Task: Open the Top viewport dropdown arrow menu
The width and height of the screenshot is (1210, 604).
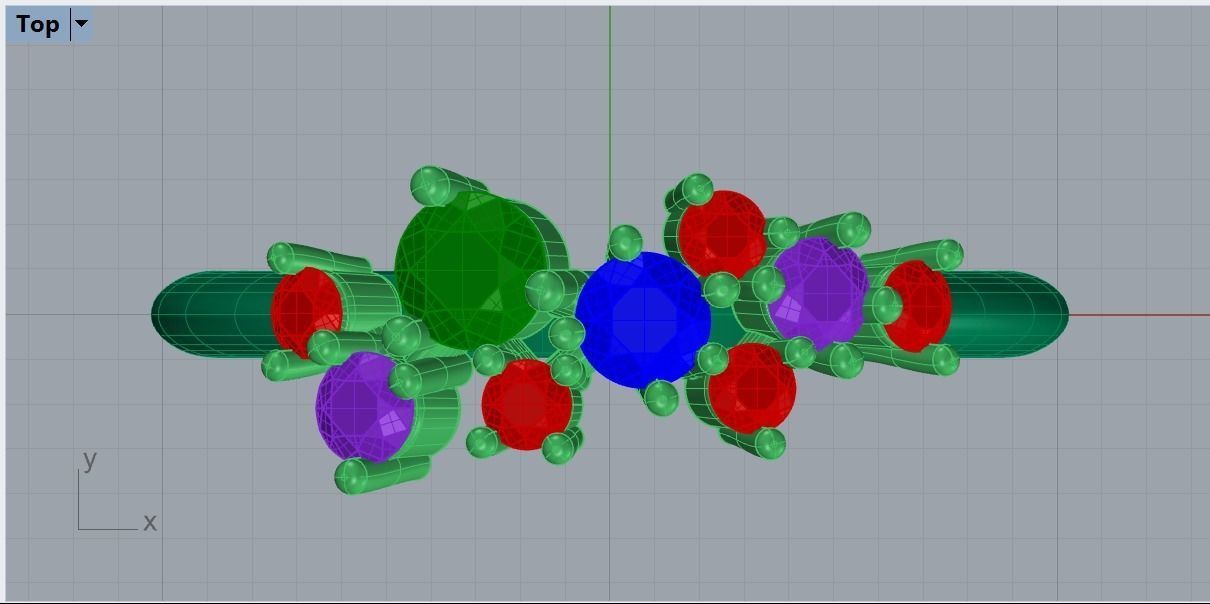Action: pyautogui.click(x=82, y=24)
